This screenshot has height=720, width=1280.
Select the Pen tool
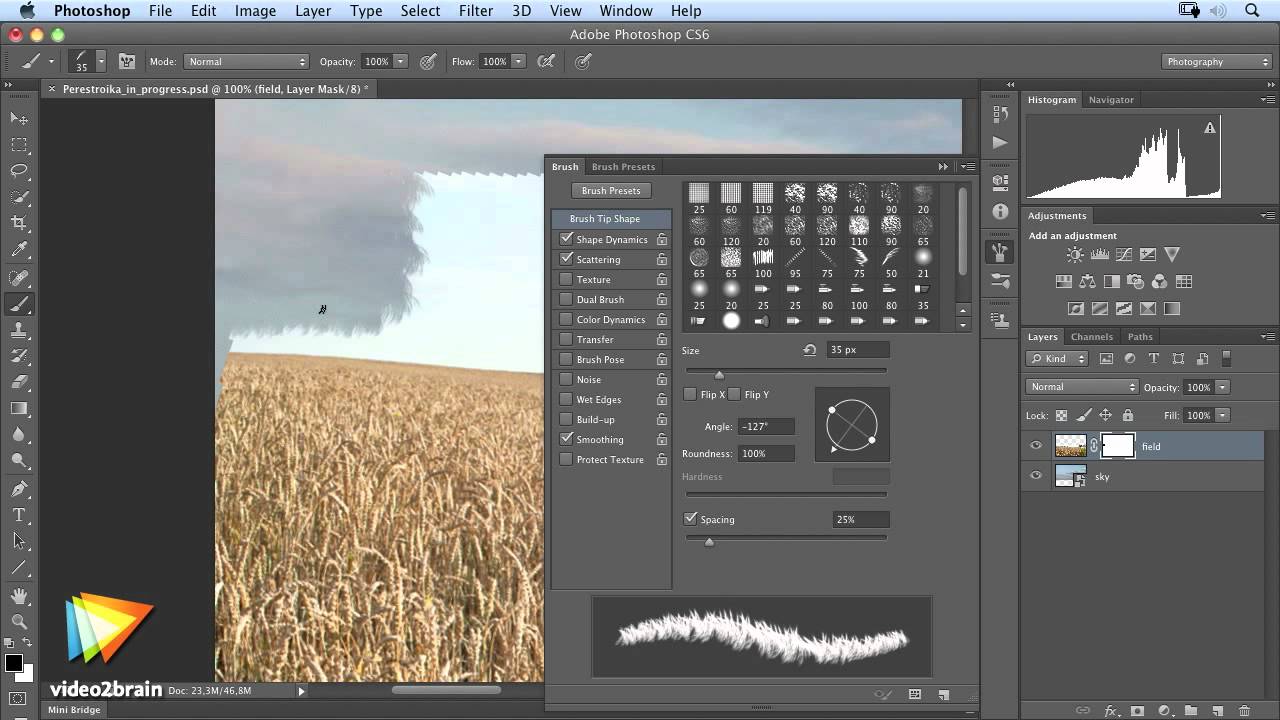19,489
